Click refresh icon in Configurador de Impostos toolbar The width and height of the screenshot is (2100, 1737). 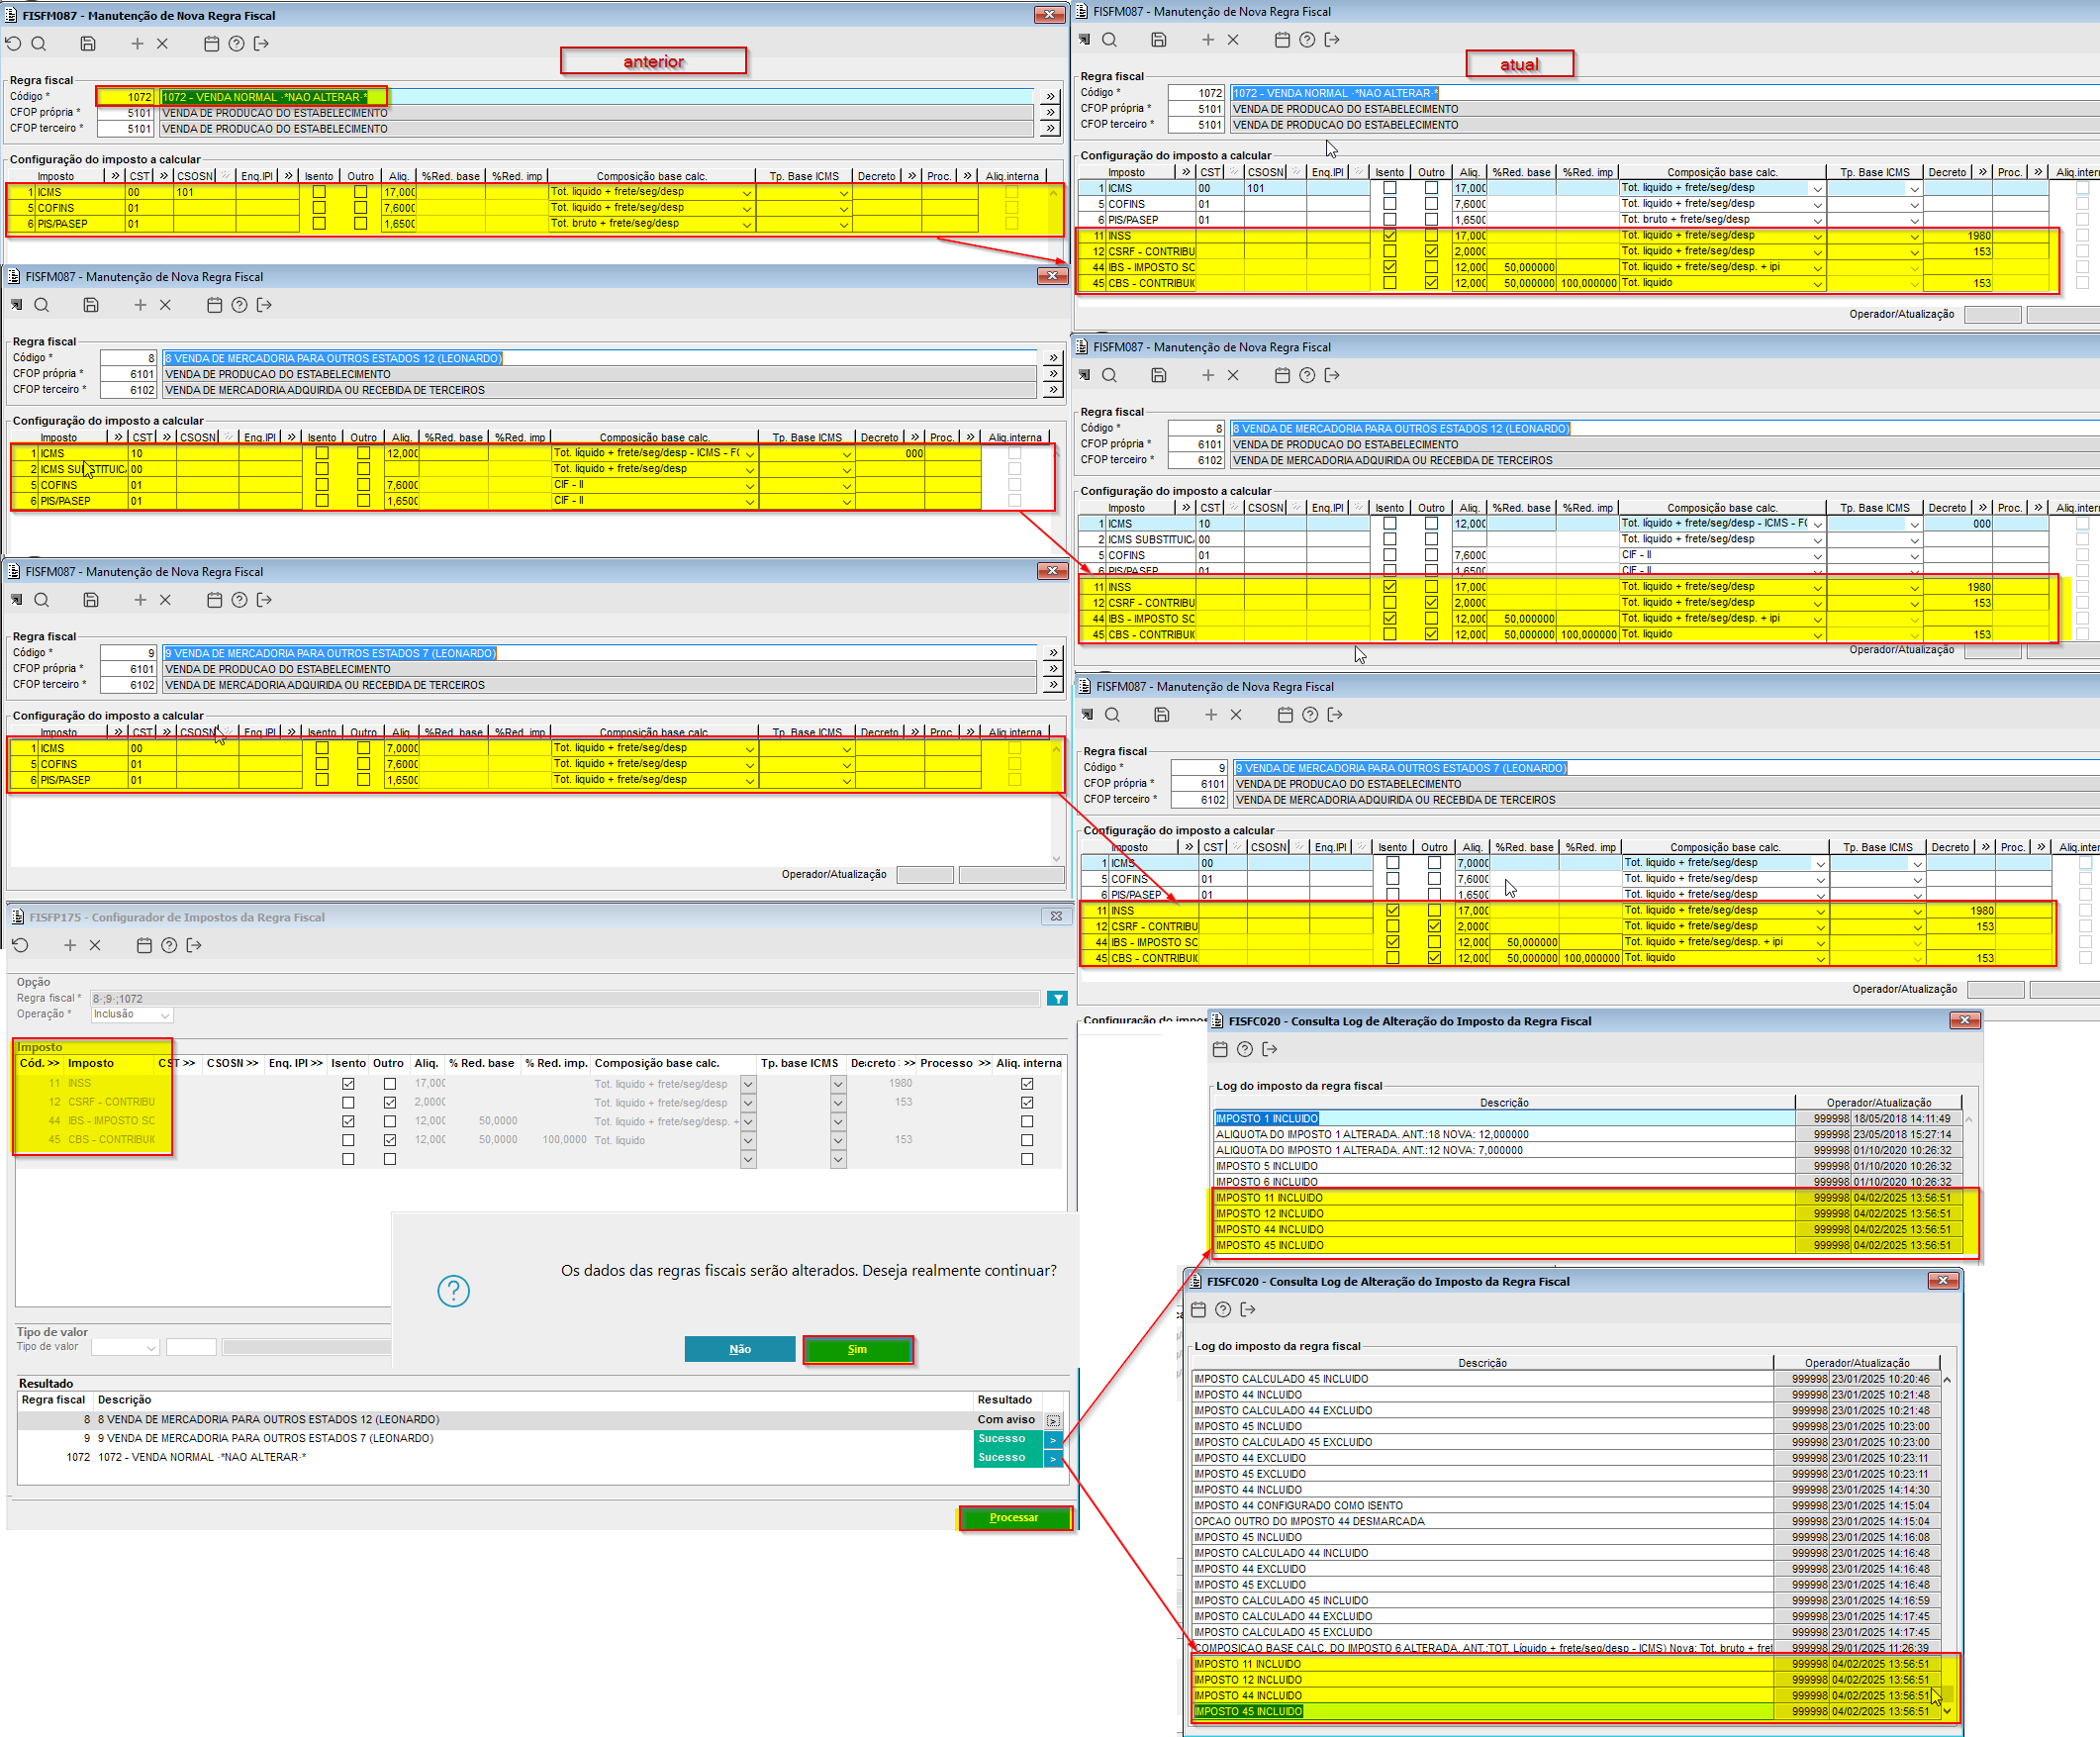(21, 945)
